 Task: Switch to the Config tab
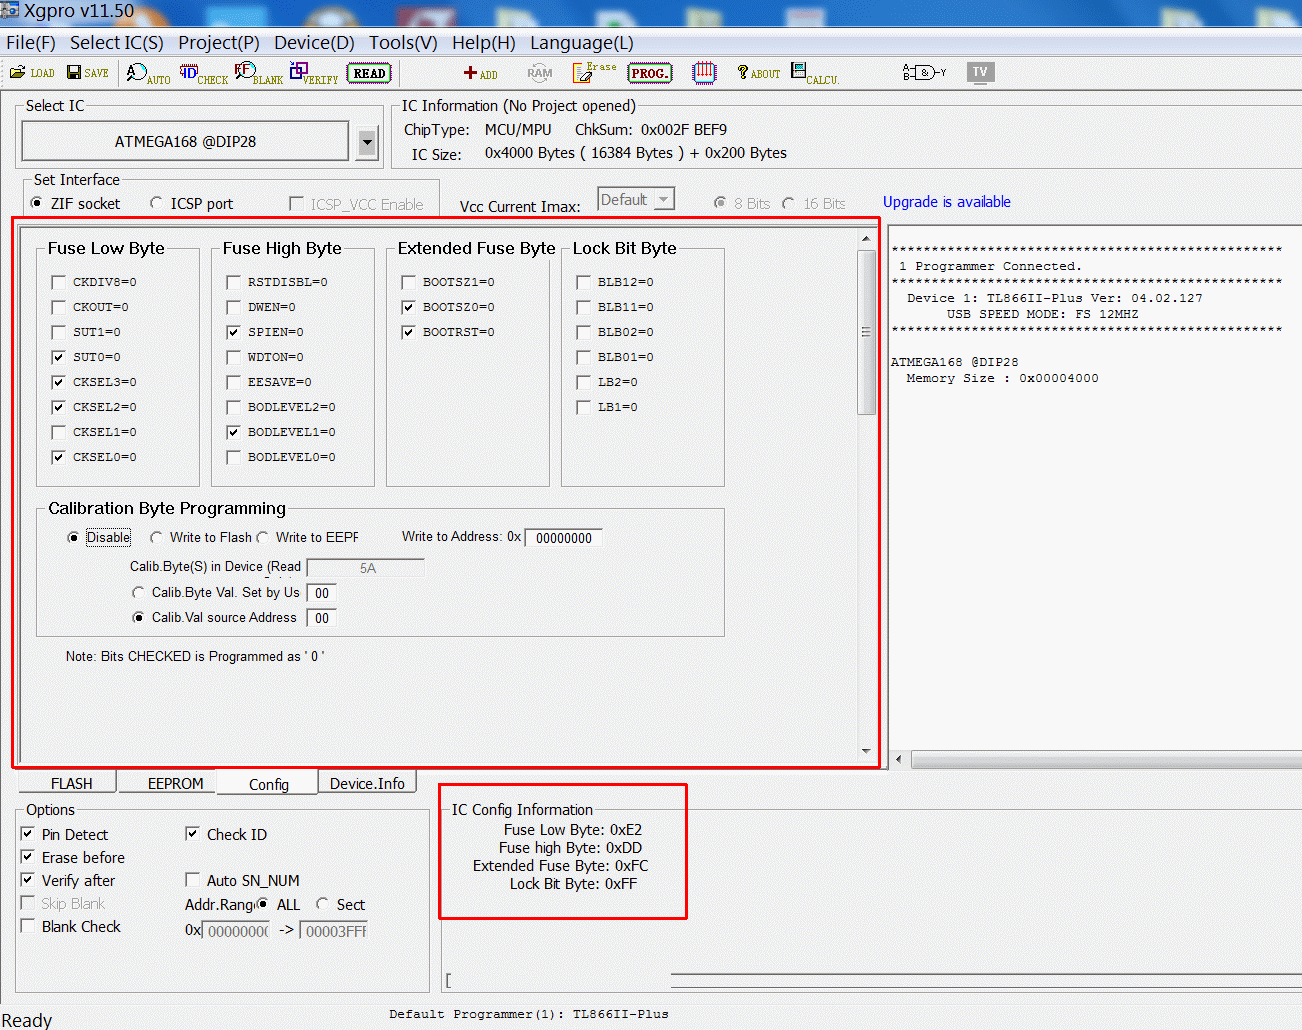click(x=268, y=783)
